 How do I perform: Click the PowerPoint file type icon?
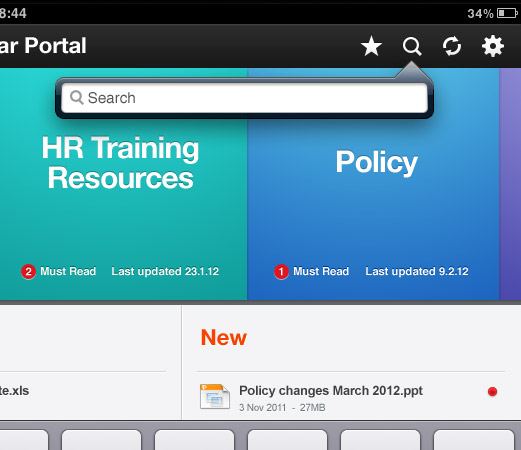(x=215, y=396)
